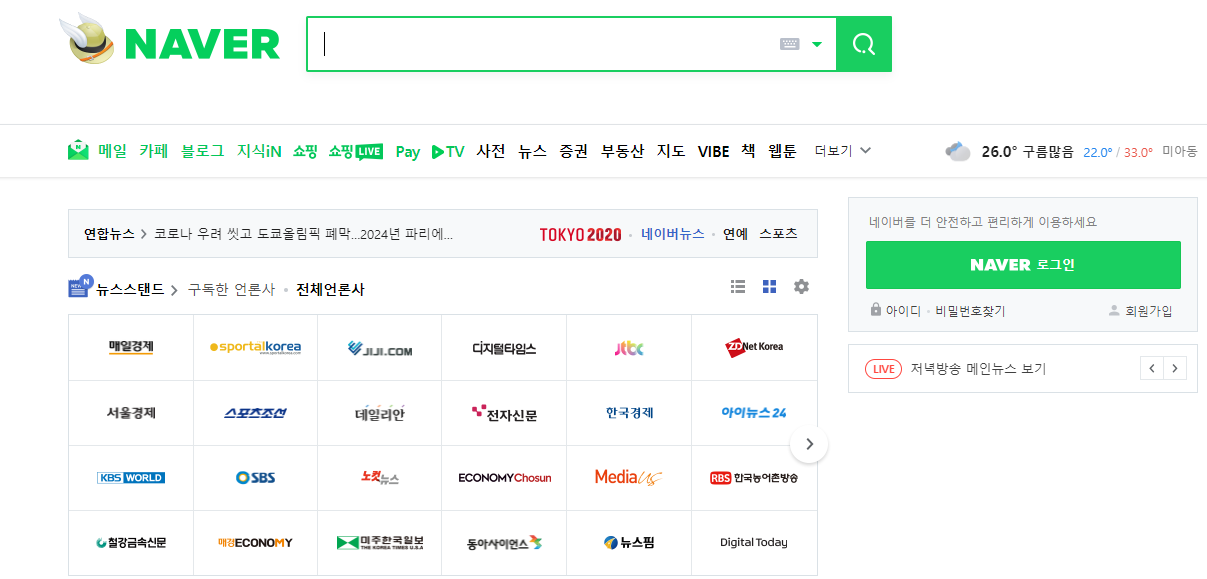
Task: Switch to 구독한 언론사 tab
Action: point(231,290)
